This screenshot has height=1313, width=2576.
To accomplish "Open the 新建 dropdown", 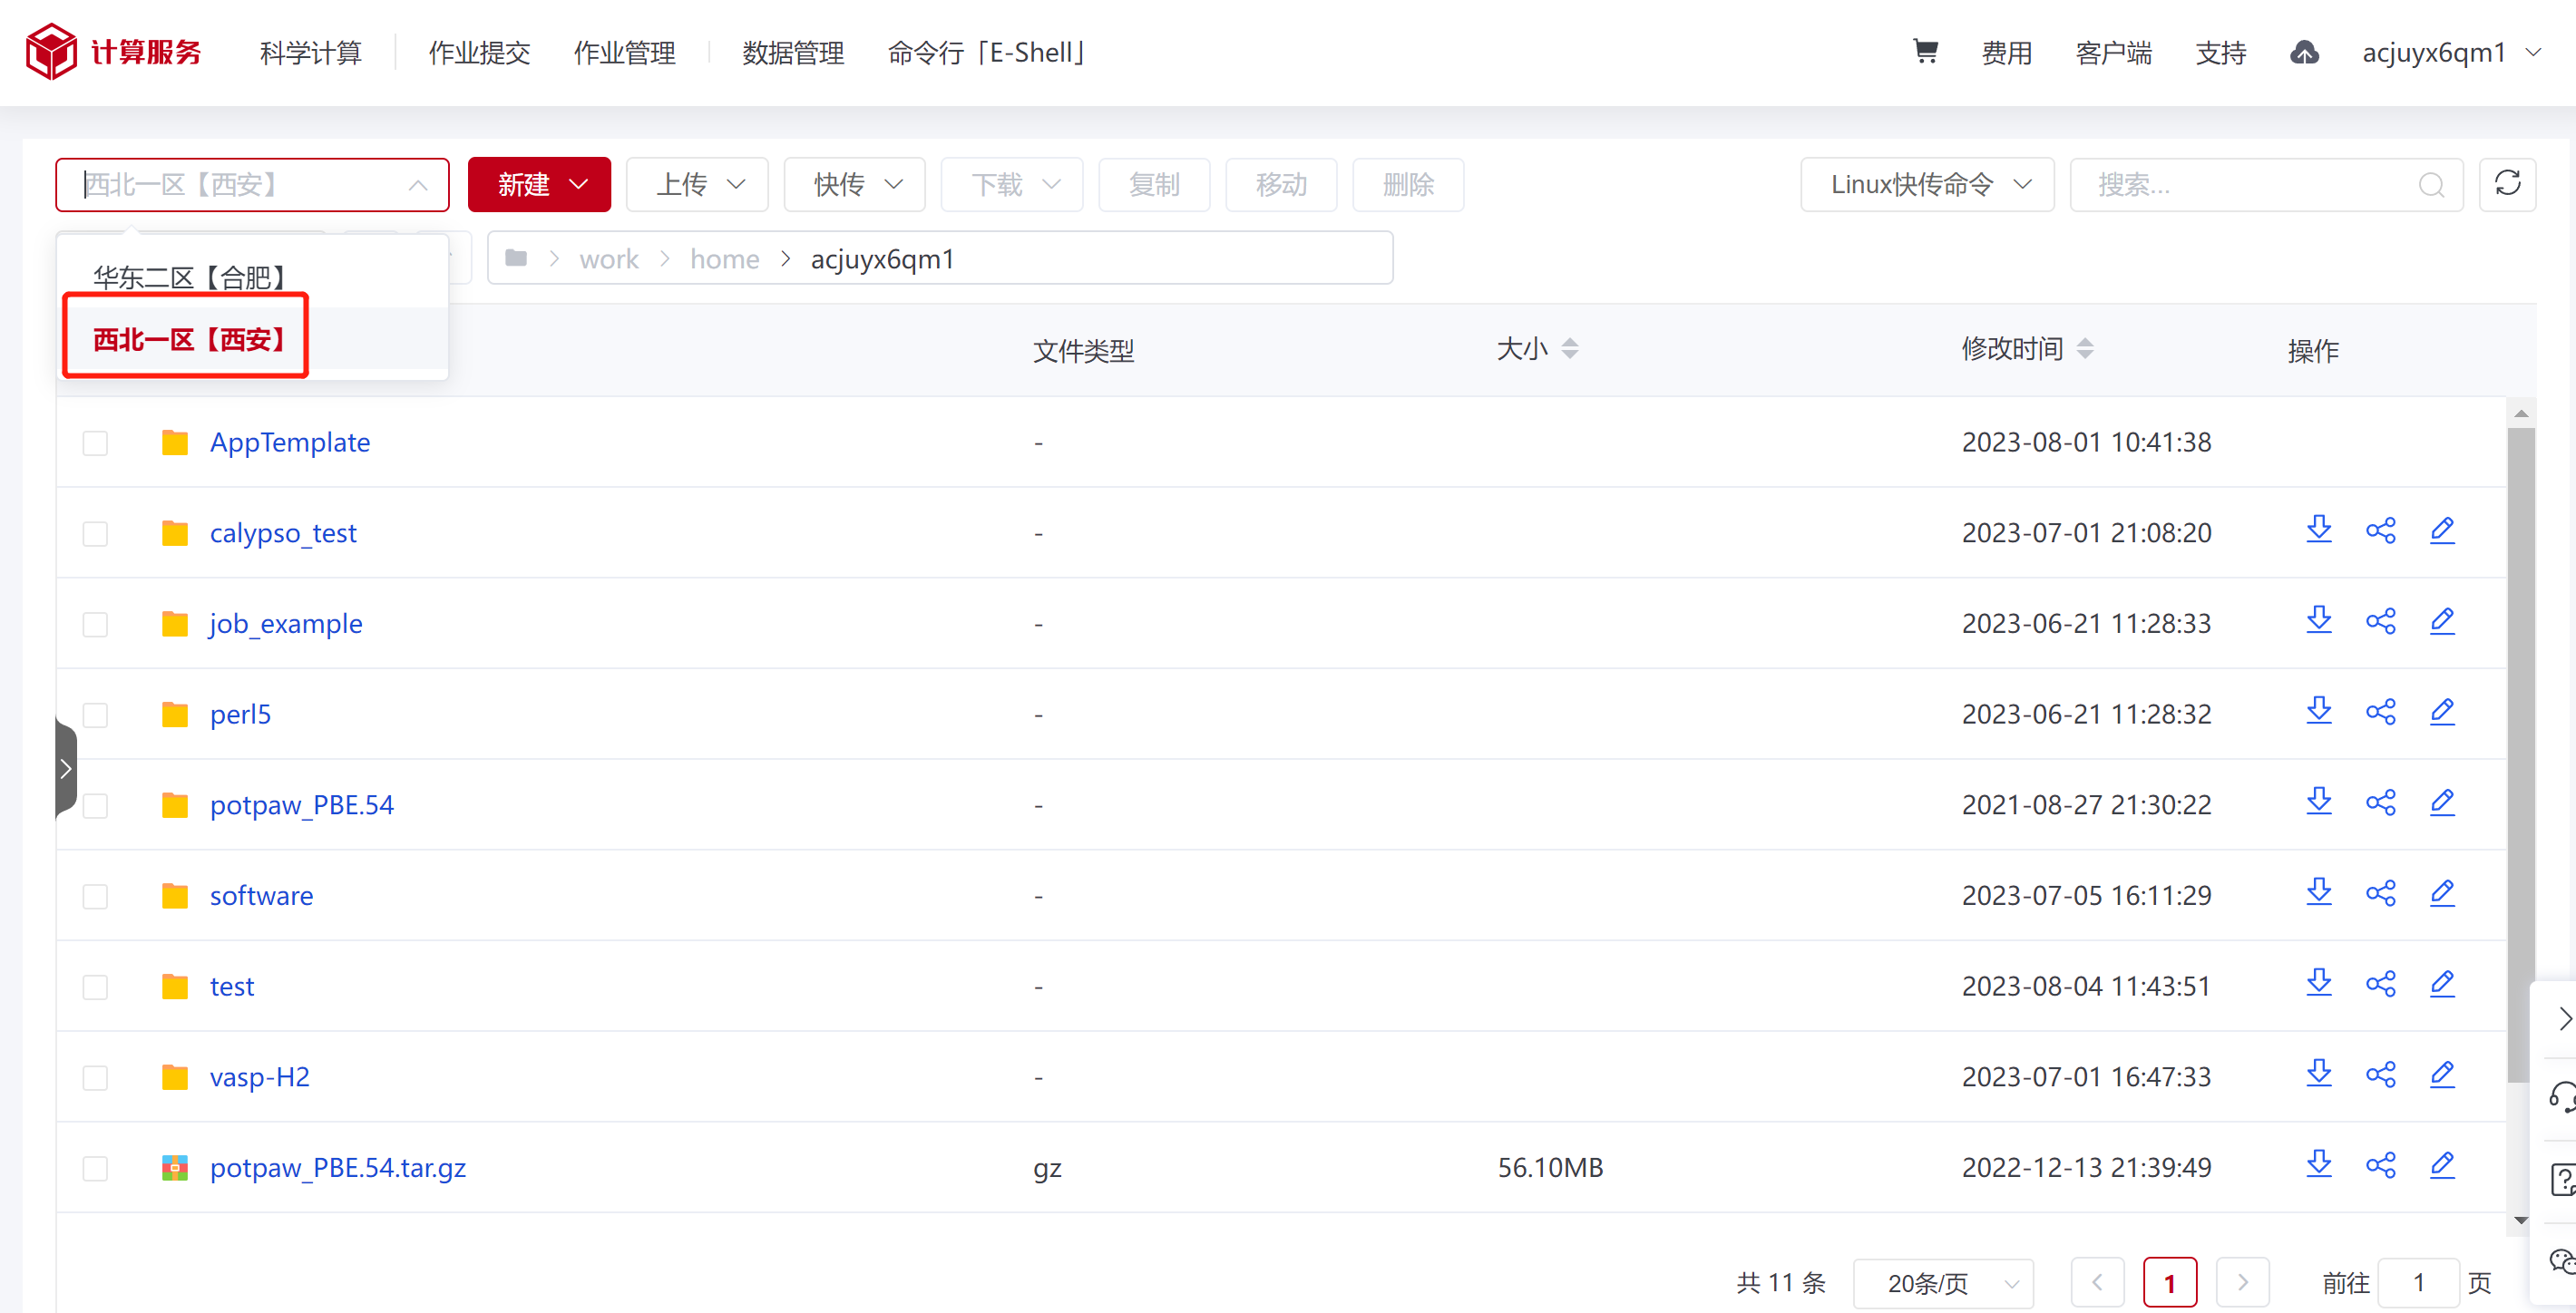I will [539, 185].
